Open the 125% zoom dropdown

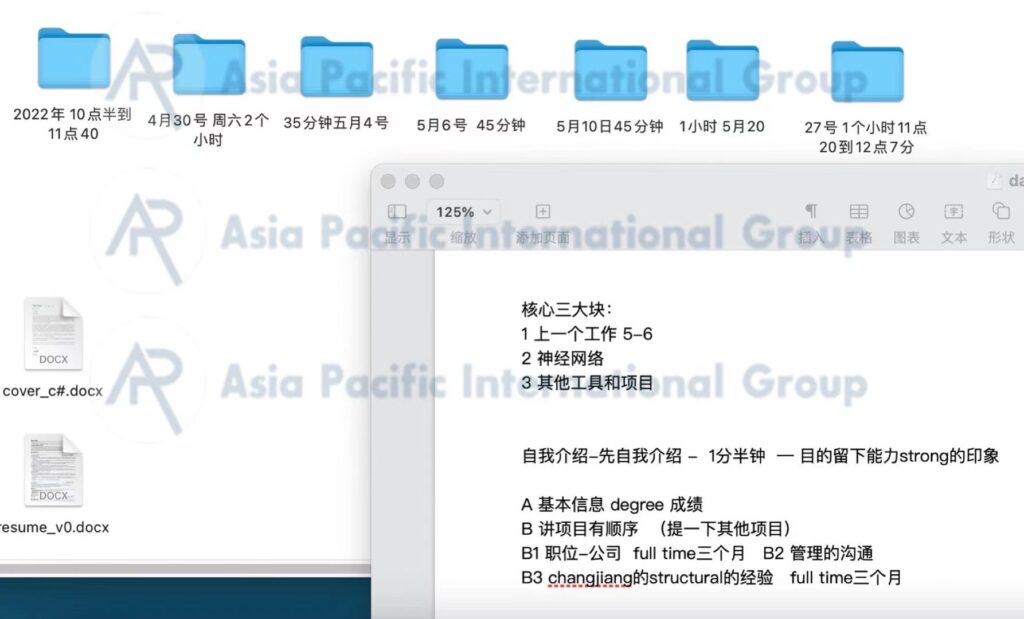(463, 212)
